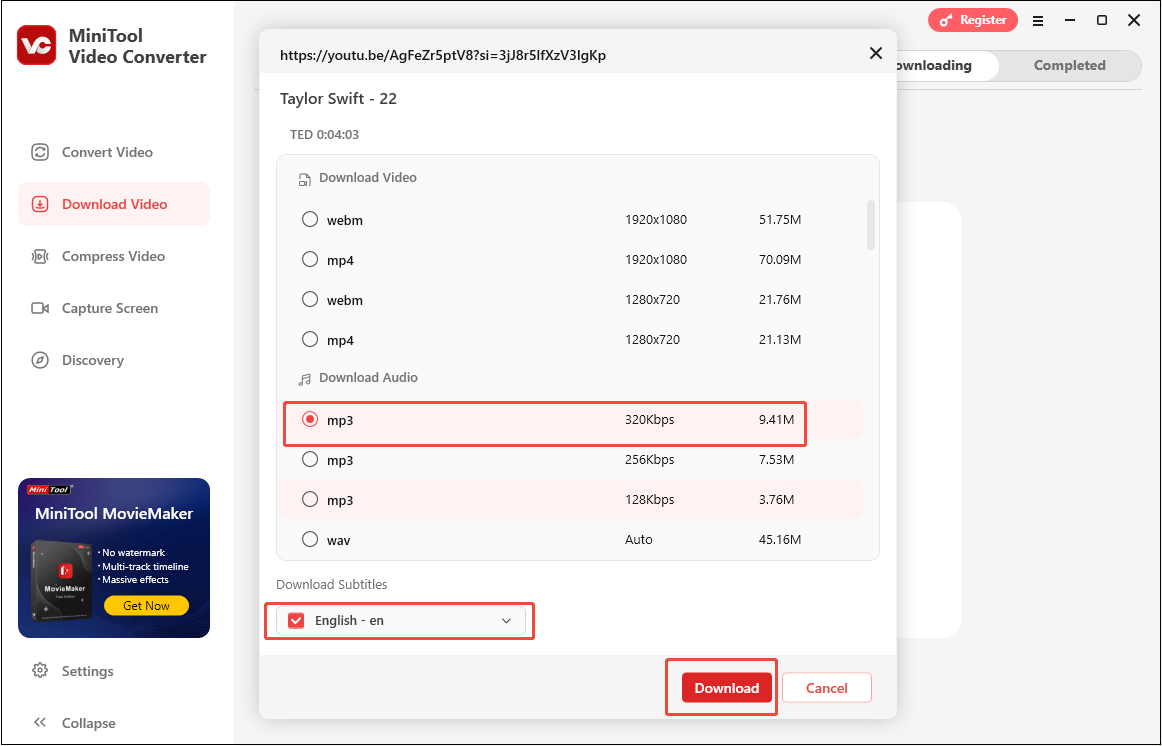Open Settings in the sidebar
1162x746 pixels.
(x=87, y=671)
